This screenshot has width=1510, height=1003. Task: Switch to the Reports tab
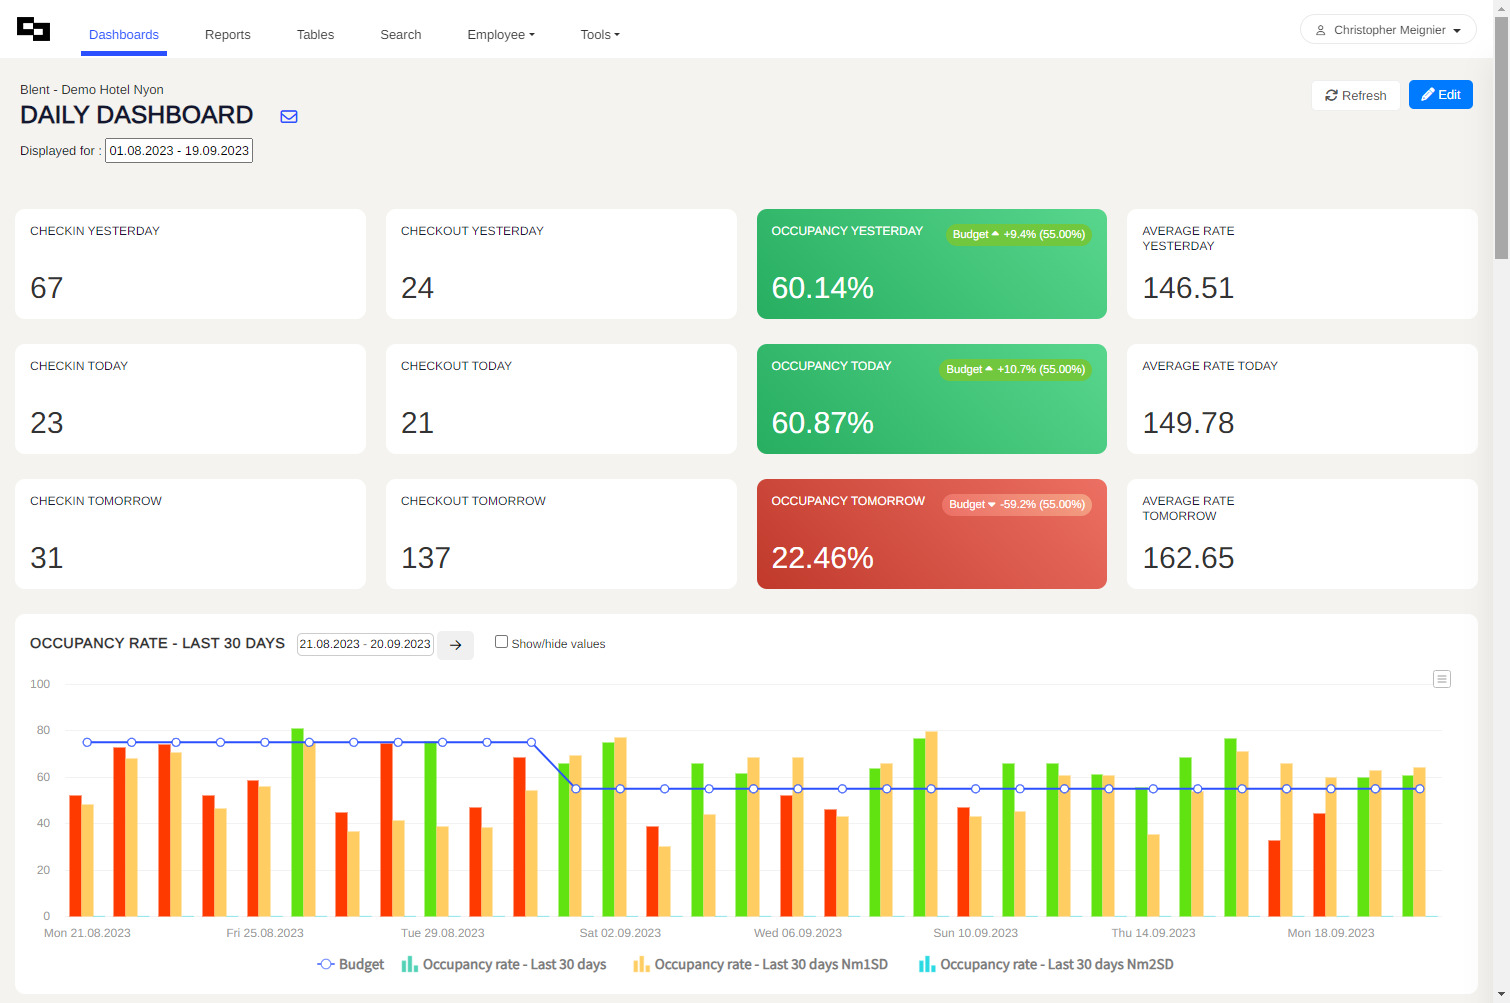[x=227, y=35]
